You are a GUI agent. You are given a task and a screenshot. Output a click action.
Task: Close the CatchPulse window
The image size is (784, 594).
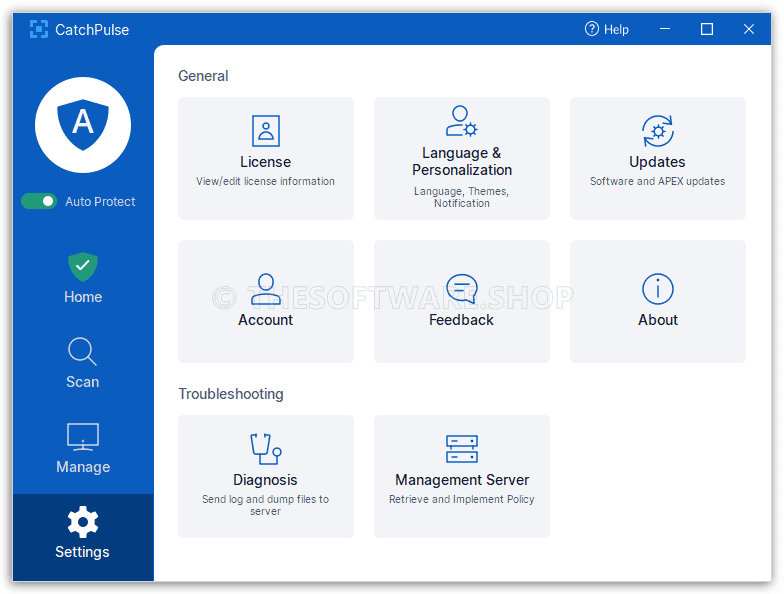pos(749,29)
